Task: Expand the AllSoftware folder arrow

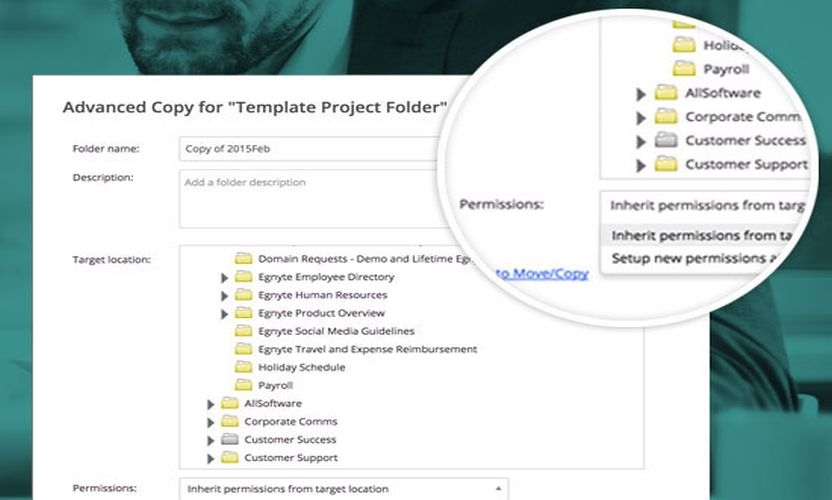Action: (x=211, y=404)
